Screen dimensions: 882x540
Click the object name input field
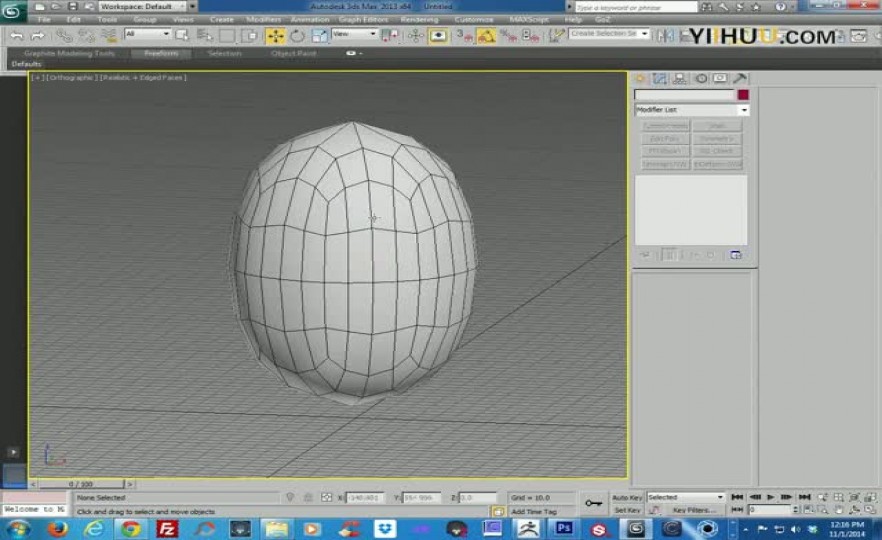pos(685,95)
